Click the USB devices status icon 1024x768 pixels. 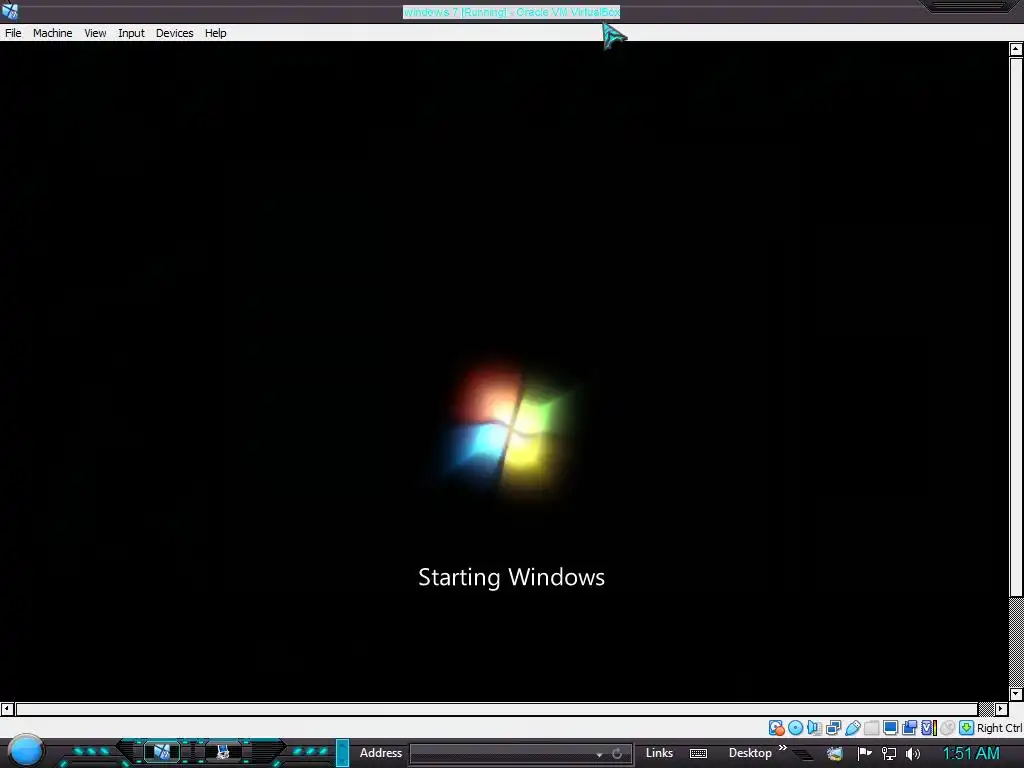(852, 728)
